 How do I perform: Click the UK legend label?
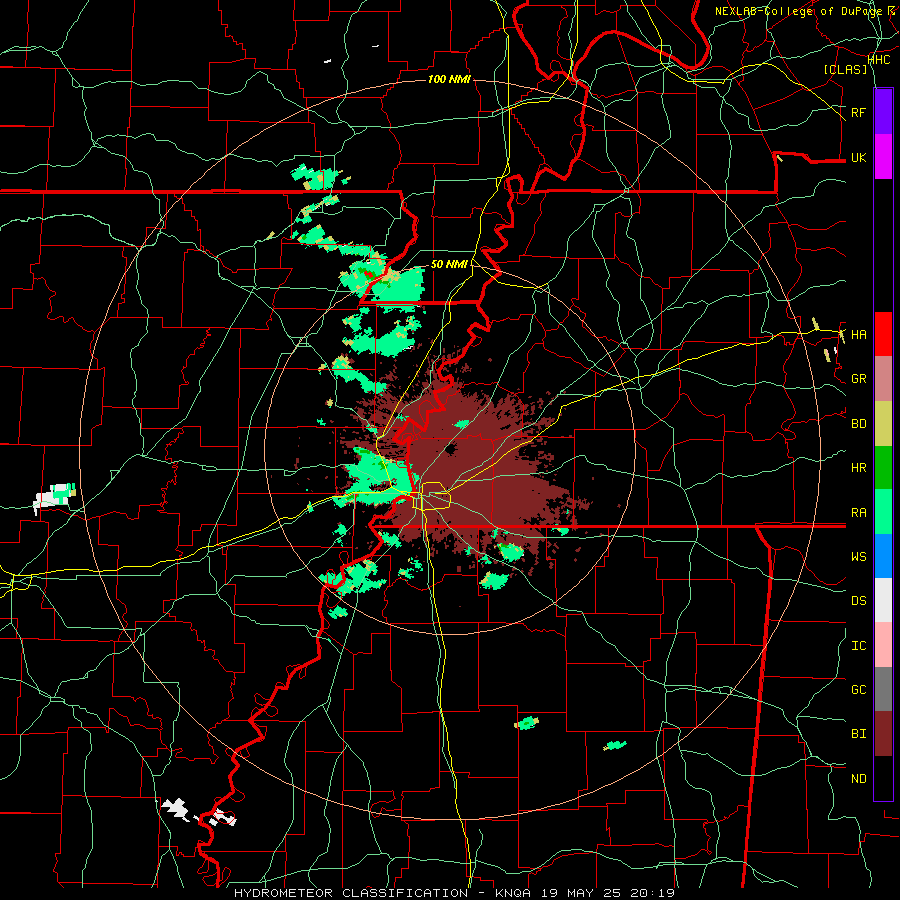tap(858, 157)
